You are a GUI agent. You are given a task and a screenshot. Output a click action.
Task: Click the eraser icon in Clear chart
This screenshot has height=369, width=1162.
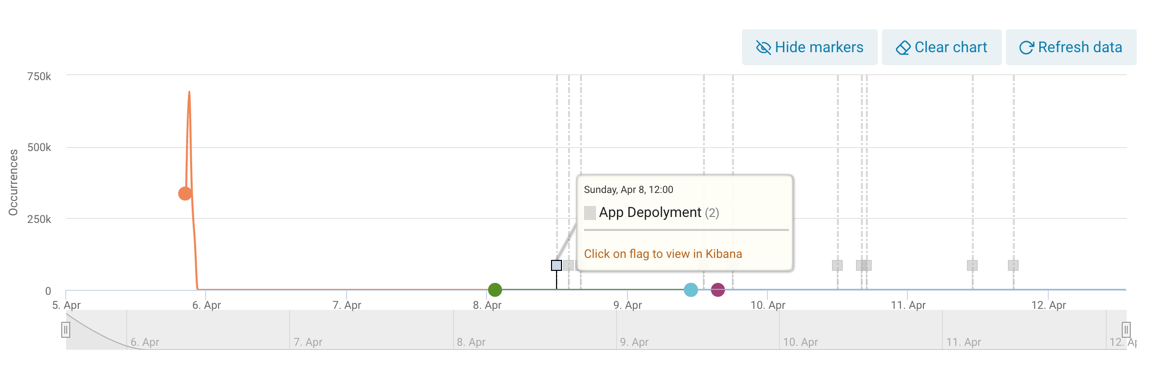pyautogui.click(x=902, y=47)
